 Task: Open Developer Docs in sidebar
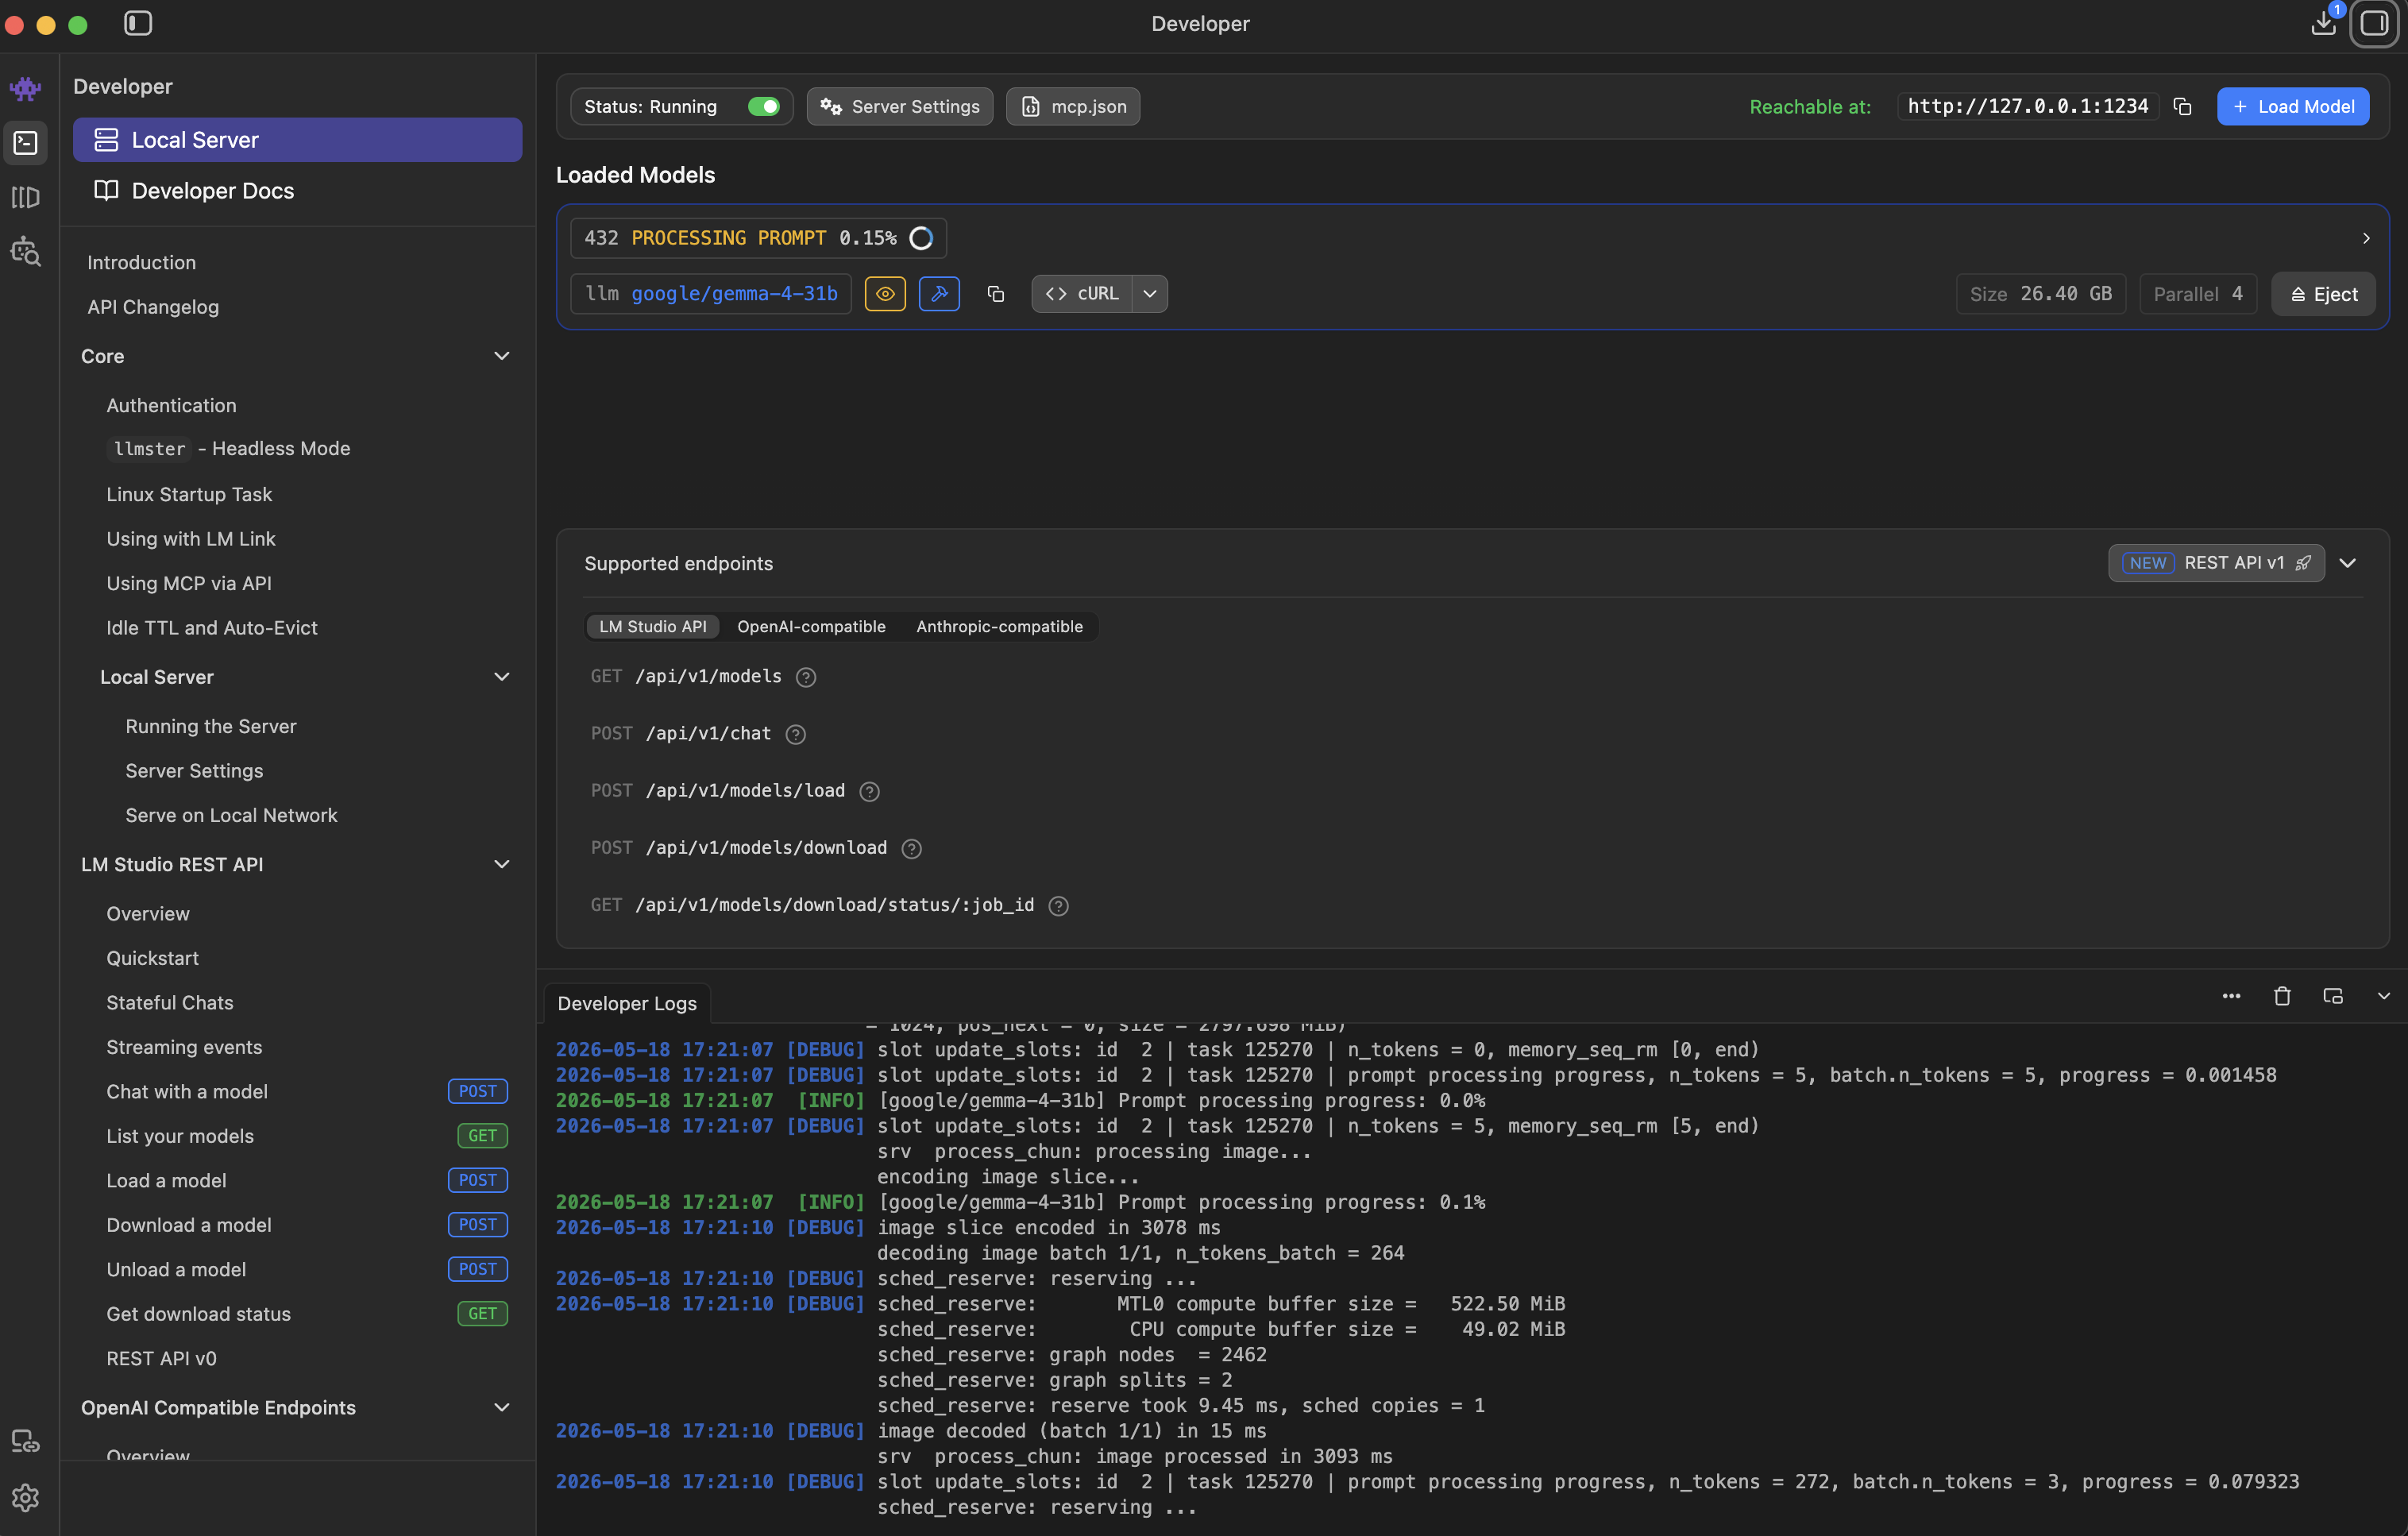[297, 190]
